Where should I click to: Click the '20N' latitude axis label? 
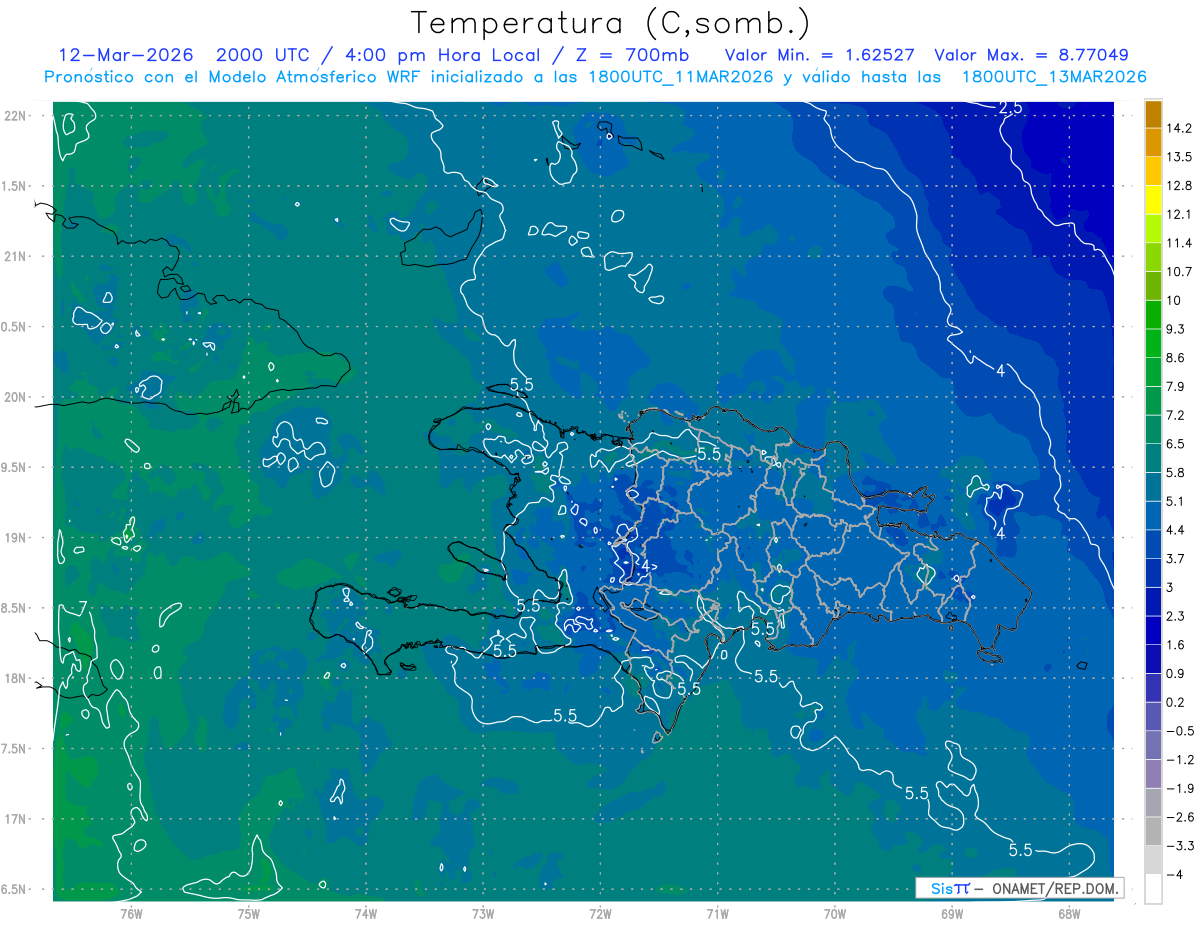point(16,397)
